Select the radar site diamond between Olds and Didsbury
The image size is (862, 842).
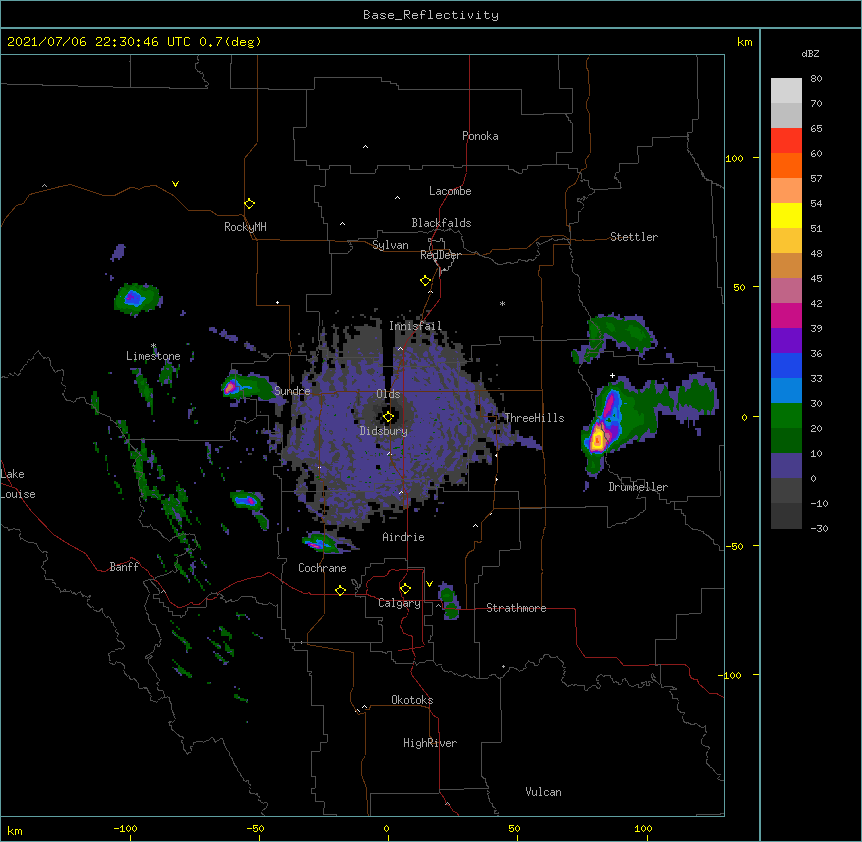(388, 417)
